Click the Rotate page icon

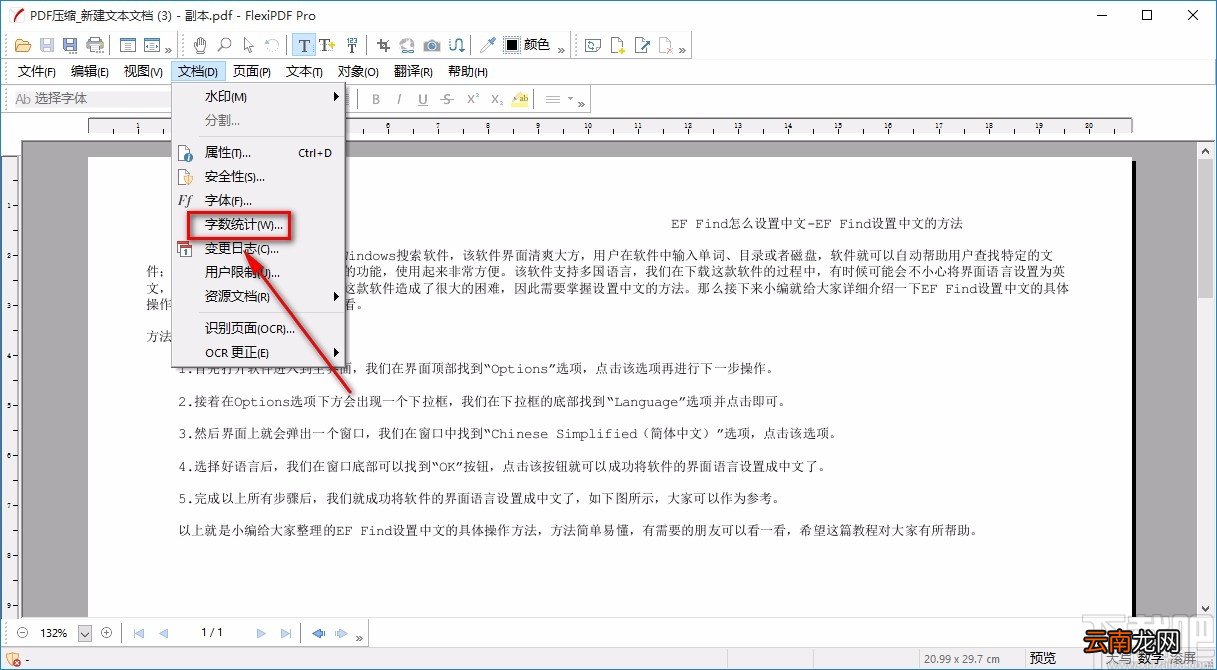(x=594, y=45)
